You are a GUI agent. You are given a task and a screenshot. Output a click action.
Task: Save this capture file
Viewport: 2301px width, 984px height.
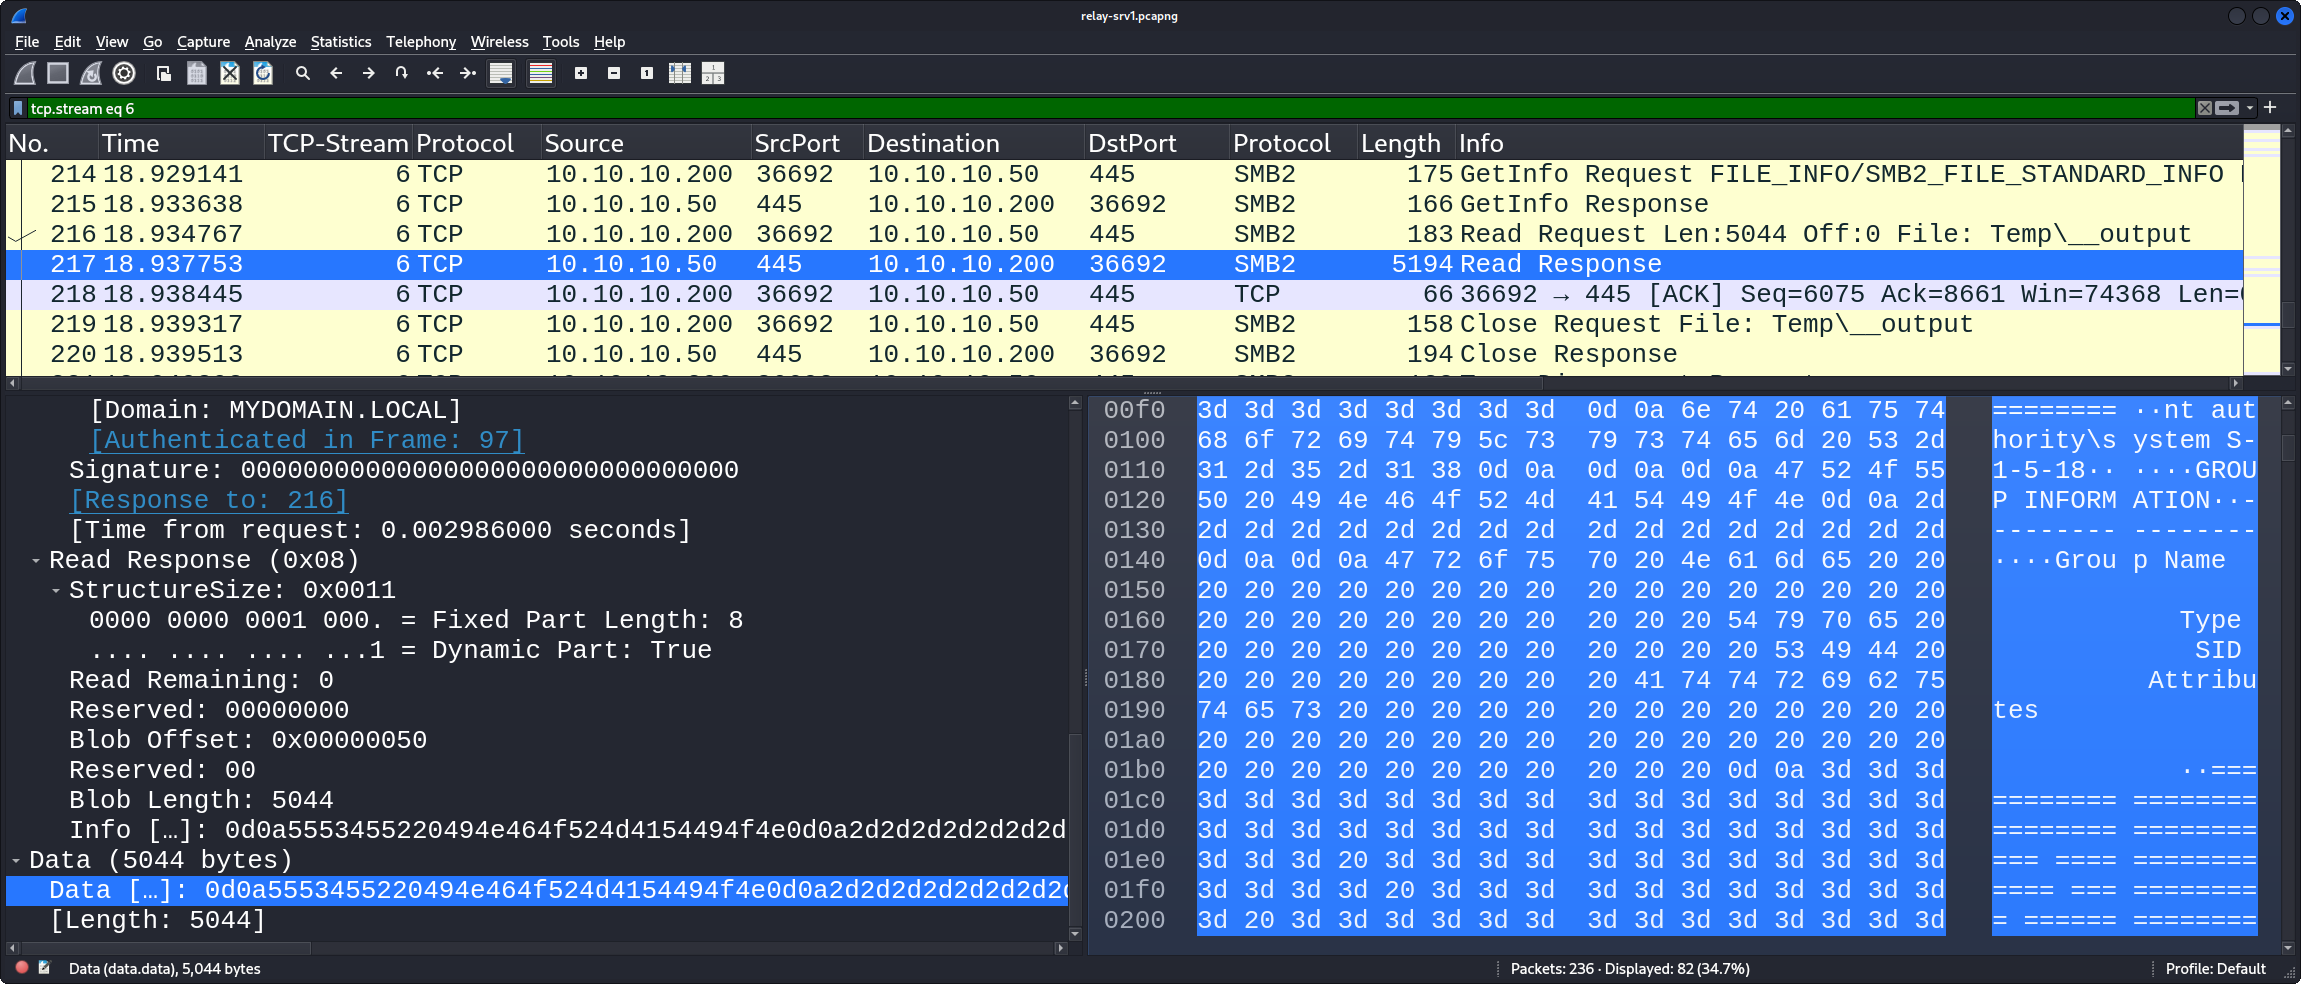pos(197,73)
